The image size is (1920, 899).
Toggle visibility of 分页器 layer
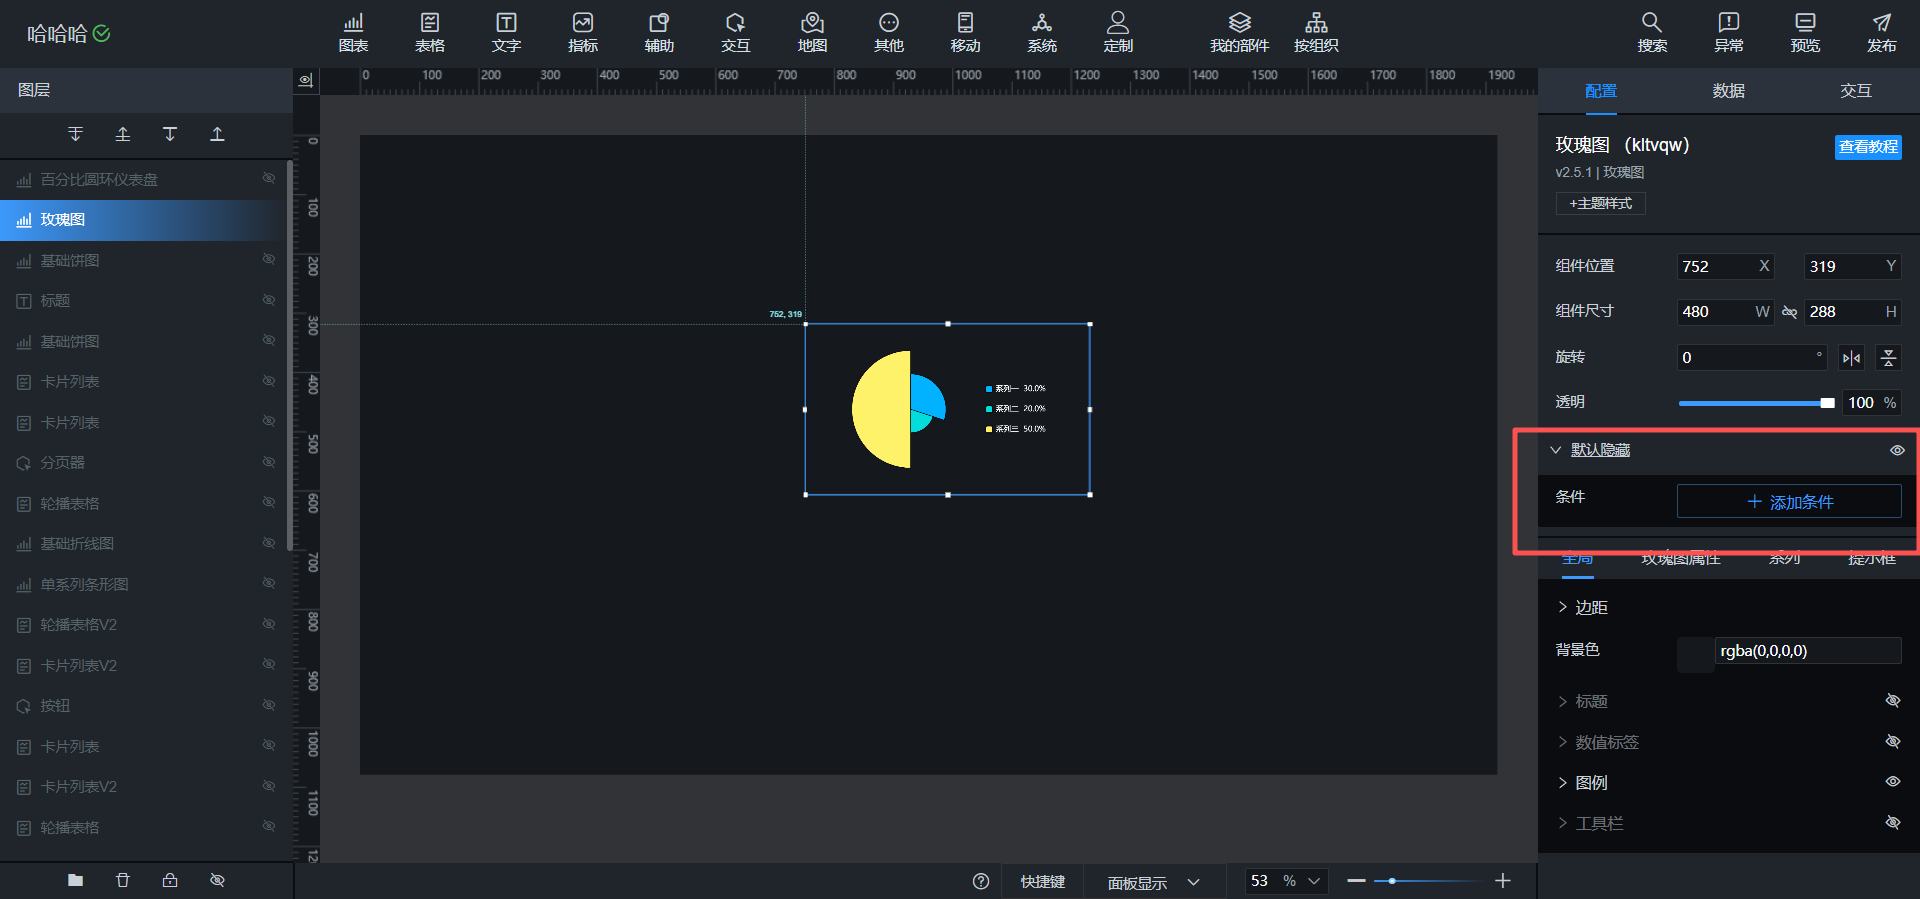[x=269, y=462]
